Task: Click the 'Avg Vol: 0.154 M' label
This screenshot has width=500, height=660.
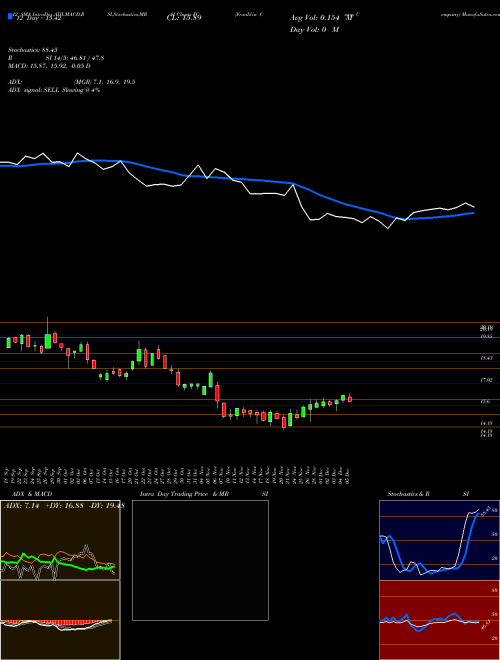Action: pos(321,18)
